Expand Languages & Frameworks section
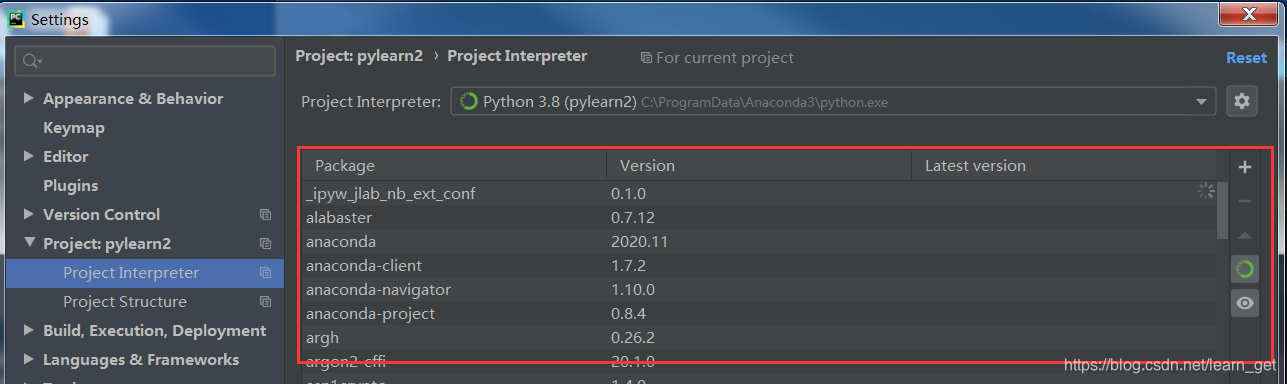Viewport: 1287px width, 384px height. [x=28, y=359]
